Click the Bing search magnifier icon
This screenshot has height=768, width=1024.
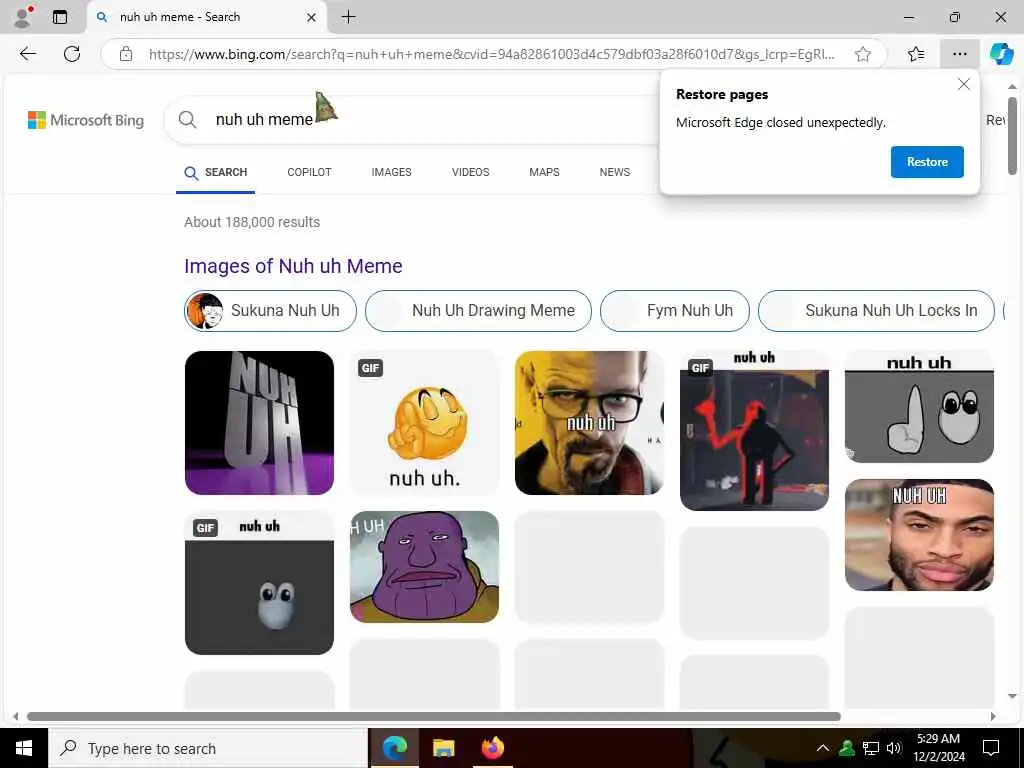(187, 120)
